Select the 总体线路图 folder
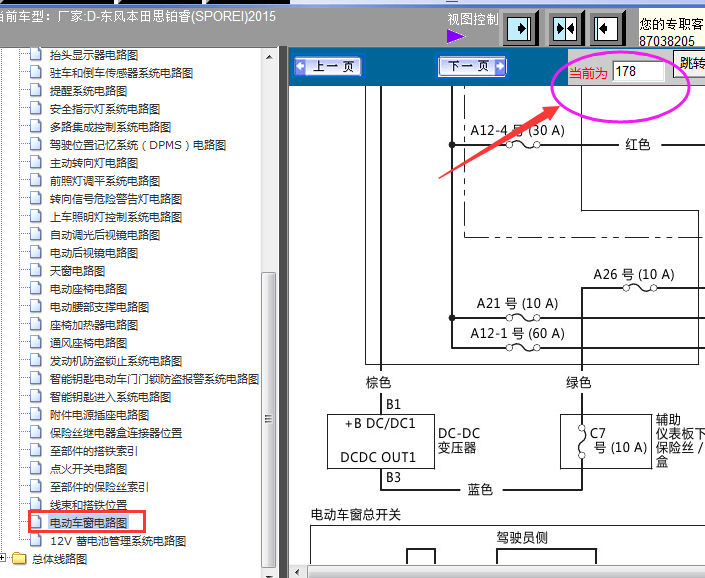705x578 pixels. tap(59, 559)
